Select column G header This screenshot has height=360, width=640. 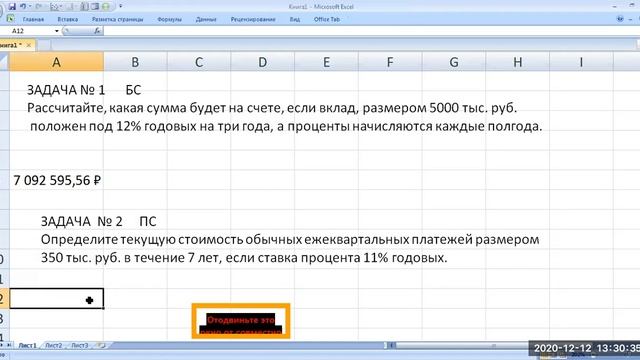pos(453,62)
